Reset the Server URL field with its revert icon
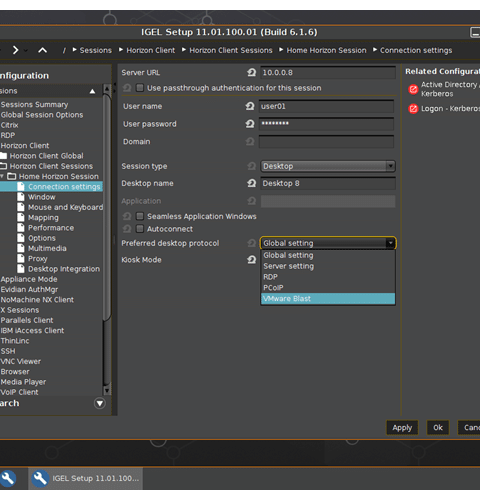Viewport: 480px width, 495px height. coord(252,72)
